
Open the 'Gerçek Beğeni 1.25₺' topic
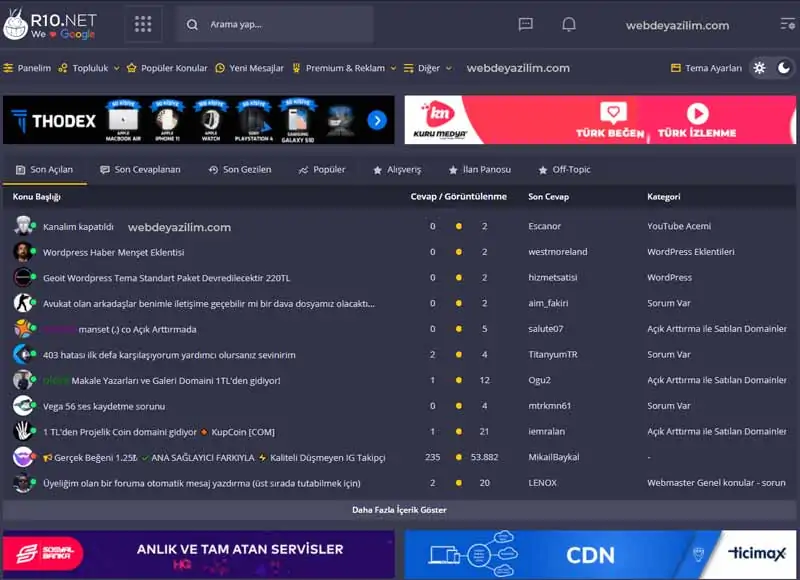[x=214, y=458]
